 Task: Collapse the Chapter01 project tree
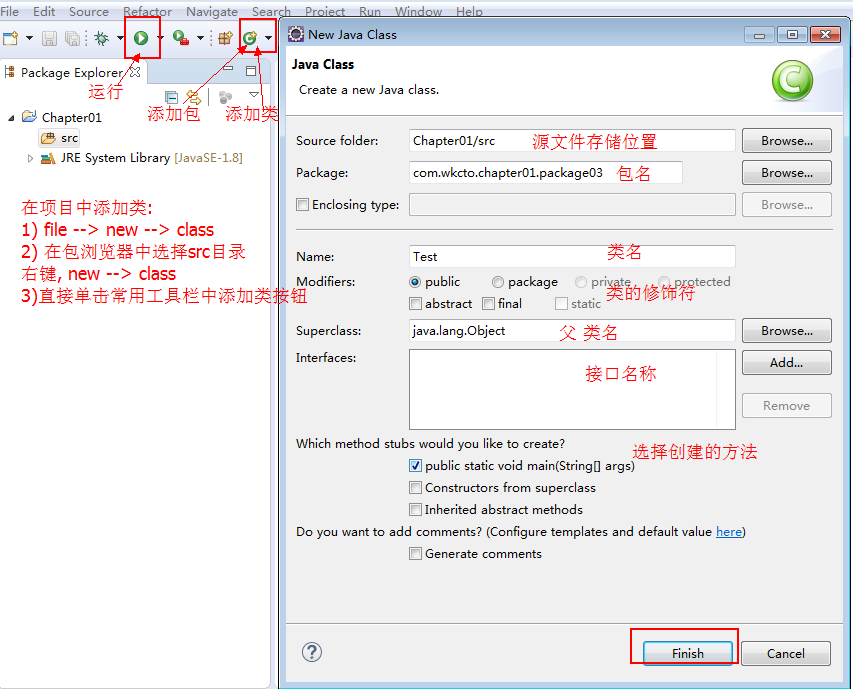click(12, 117)
